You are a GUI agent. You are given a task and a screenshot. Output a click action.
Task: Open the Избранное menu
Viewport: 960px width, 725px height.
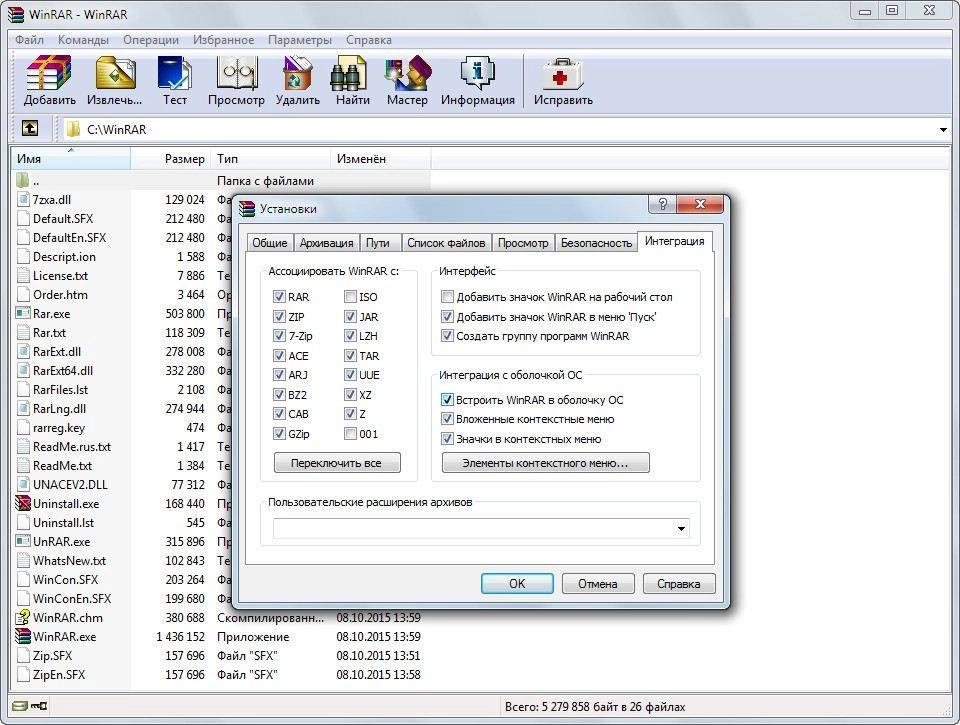tap(223, 40)
